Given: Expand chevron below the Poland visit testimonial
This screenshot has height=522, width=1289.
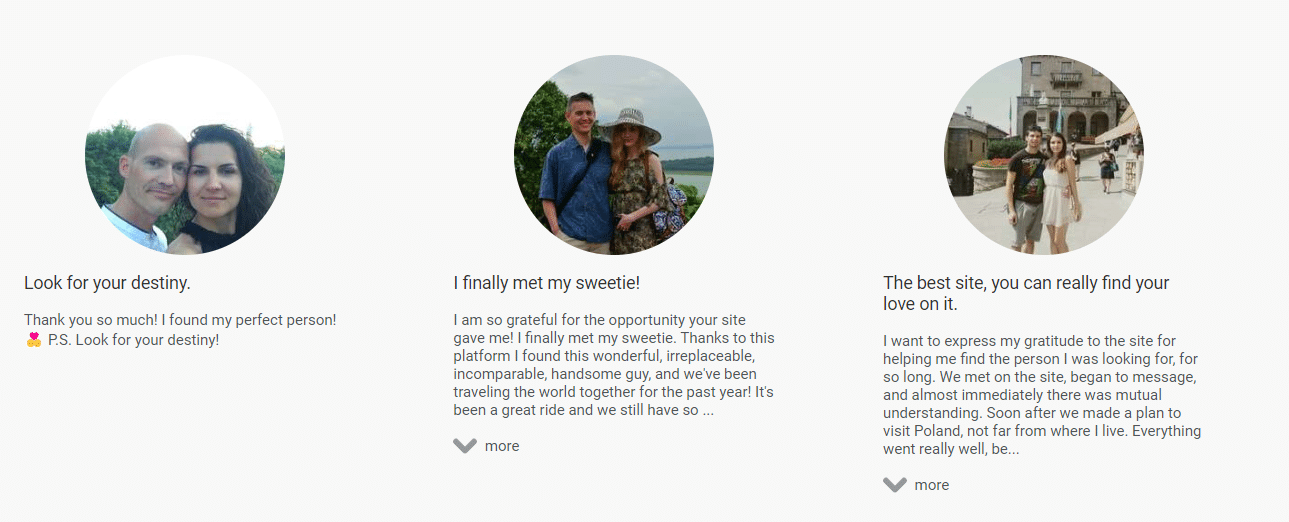Looking at the screenshot, I should (x=894, y=485).
